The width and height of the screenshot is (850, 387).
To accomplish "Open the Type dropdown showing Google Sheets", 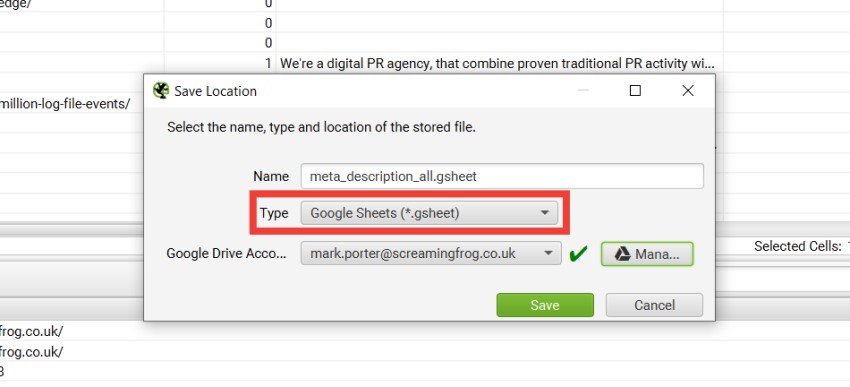I will click(429, 214).
